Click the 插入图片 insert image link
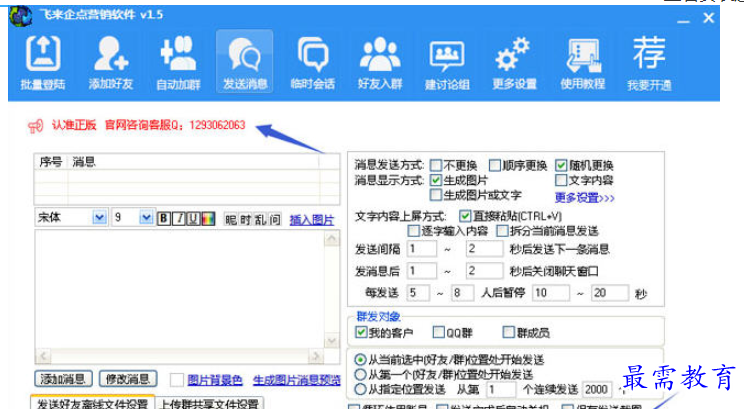Image resolution: width=744 pixels, height=409 pixels. [x=312, y=220]
